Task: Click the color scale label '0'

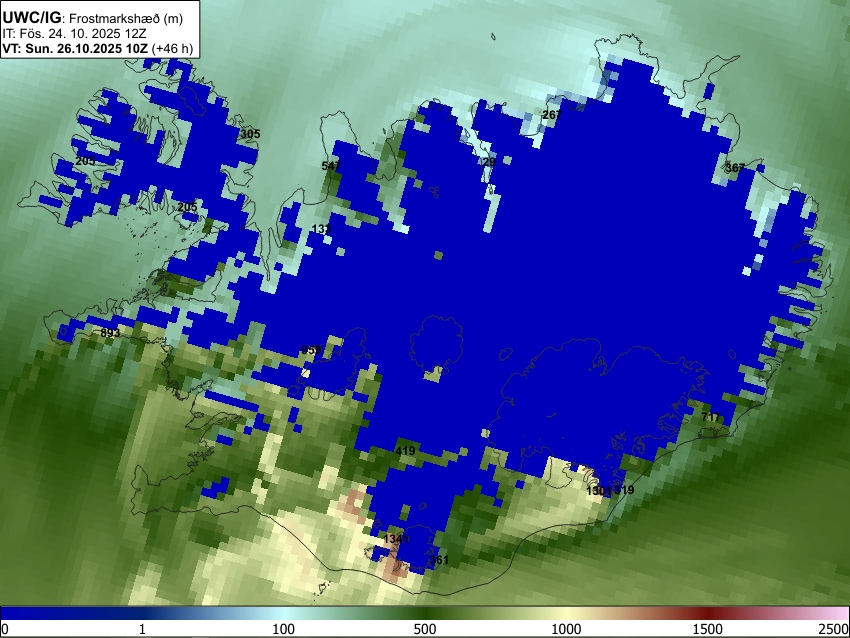Action: point(5,629)
